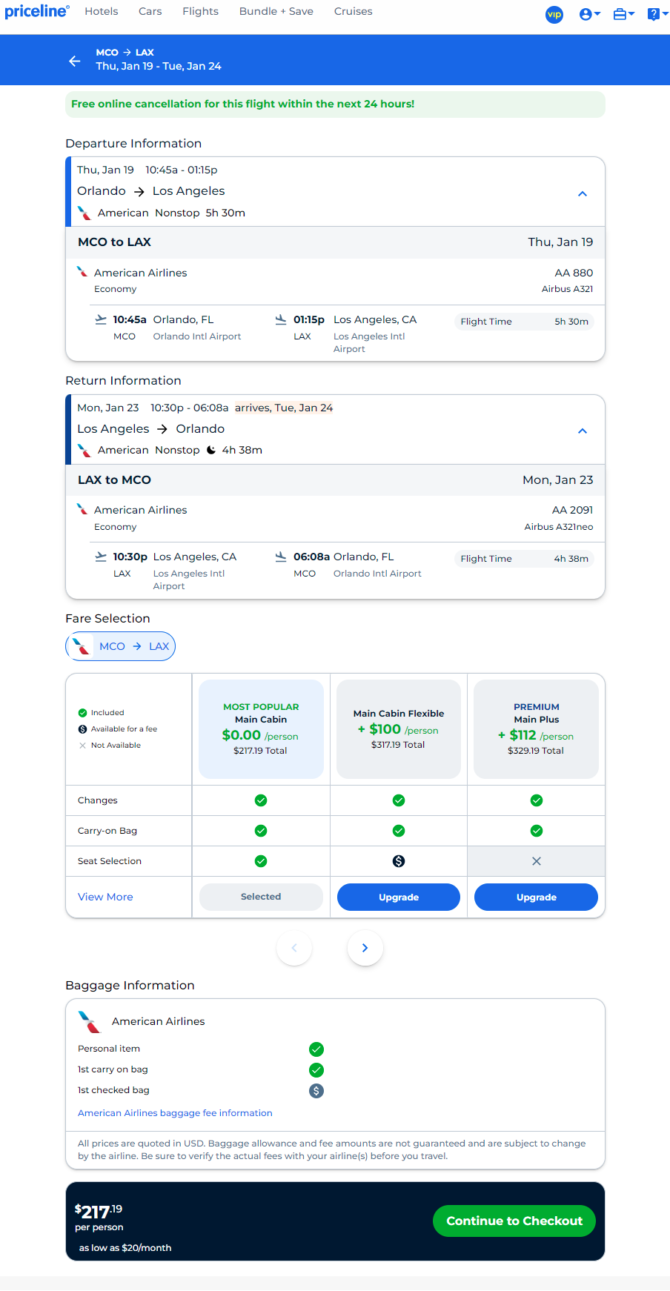Select the Premium Main Plus fare card
Image resolution: width=670 pixels, height=1291 pixels.
click(x=536, y=729)
